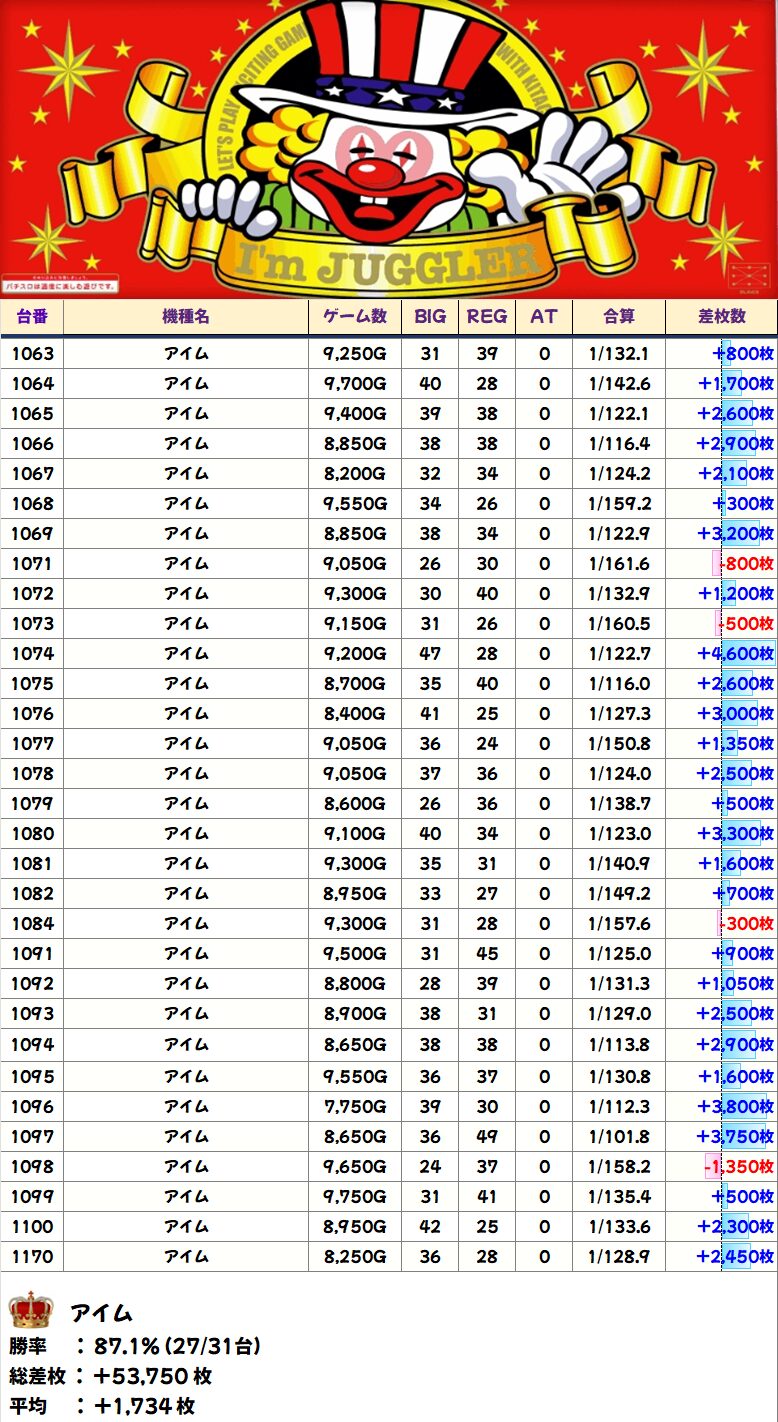Click the +4,600枚 value in row 1074
The image size is (778, 1422).
(x=736, y=653)
